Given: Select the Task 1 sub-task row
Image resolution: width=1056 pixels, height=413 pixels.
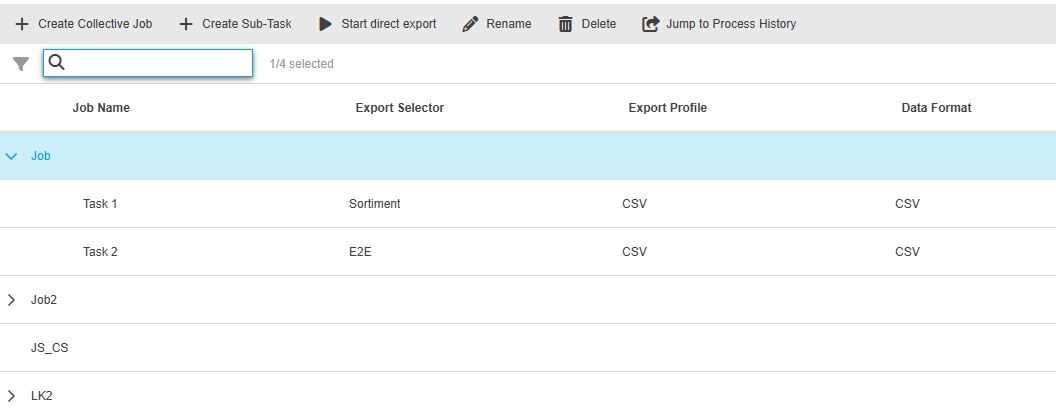Looking at the screenshot, I should pyautogui.click(x=100, y=204).
